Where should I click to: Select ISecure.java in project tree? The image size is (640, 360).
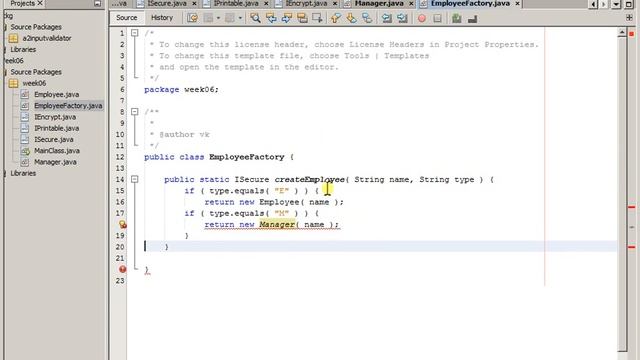54,140
